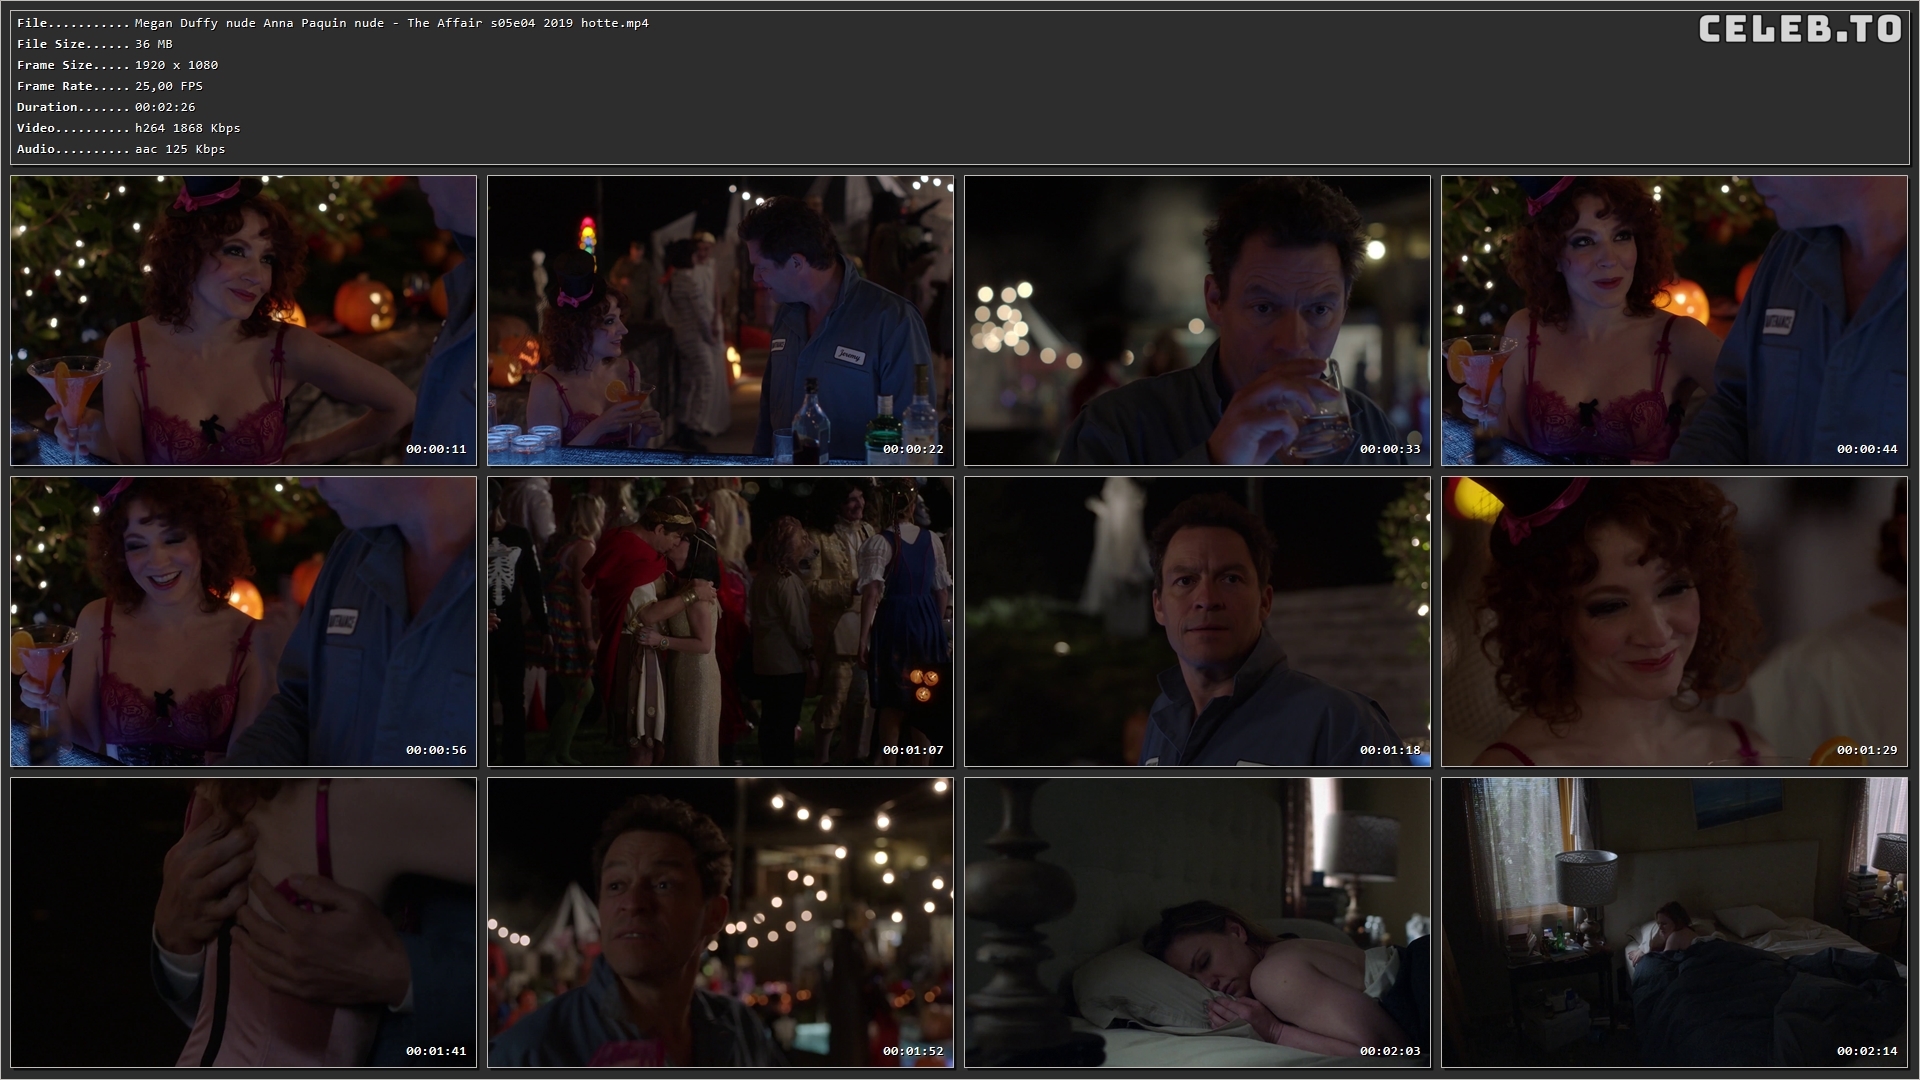Open the bedroom frame stamped 00:02:03
Image resolution: width=1920 pixels, height=1080 pixels.
(x=1197, y=923)
